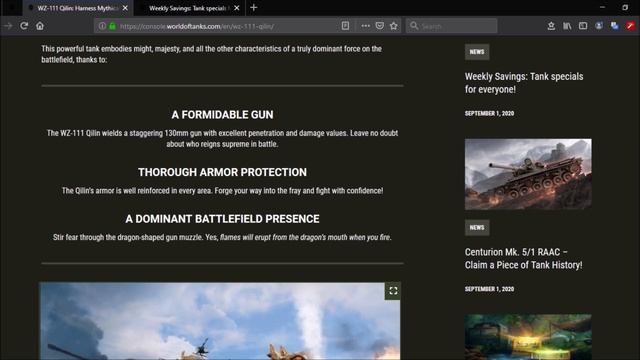Open the partially visible green-lit thumbnail

(x=528, y=337)
